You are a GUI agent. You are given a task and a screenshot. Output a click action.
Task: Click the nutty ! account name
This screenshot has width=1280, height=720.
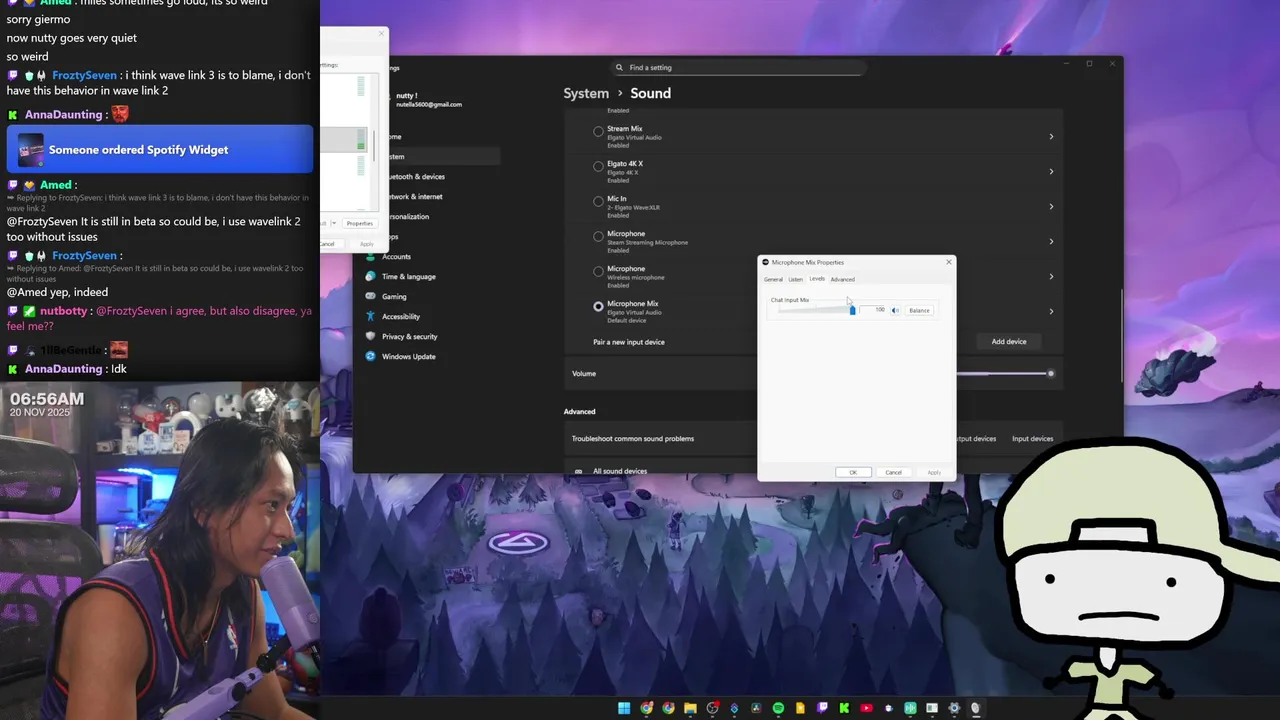[407, 96]
